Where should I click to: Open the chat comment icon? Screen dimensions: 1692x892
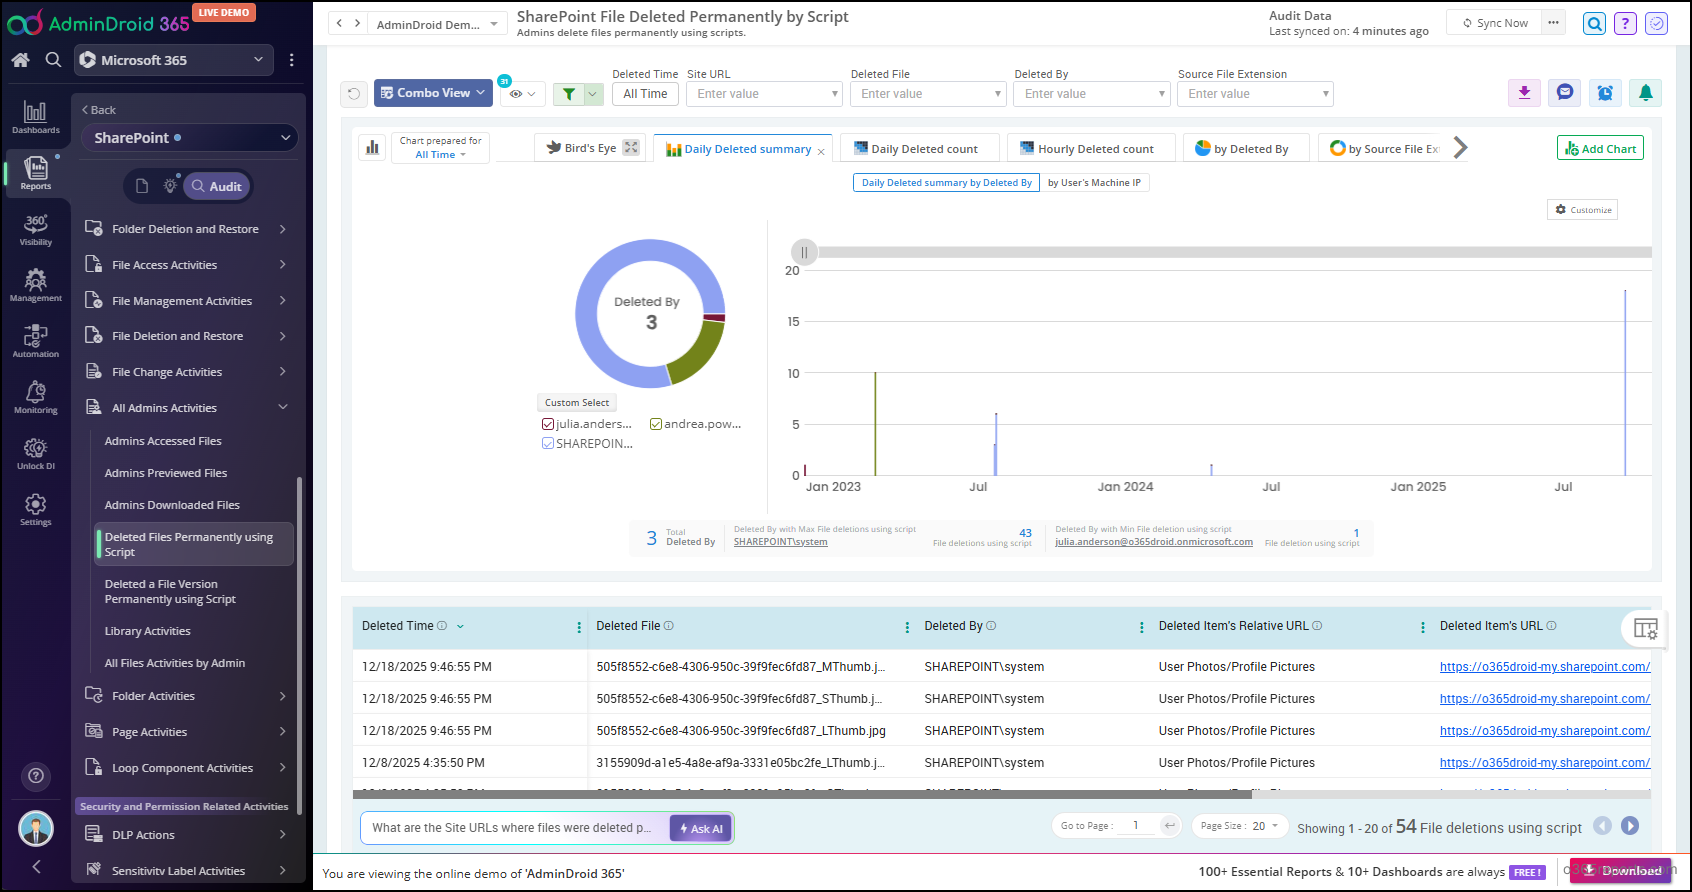click(x=1565, y=93)
